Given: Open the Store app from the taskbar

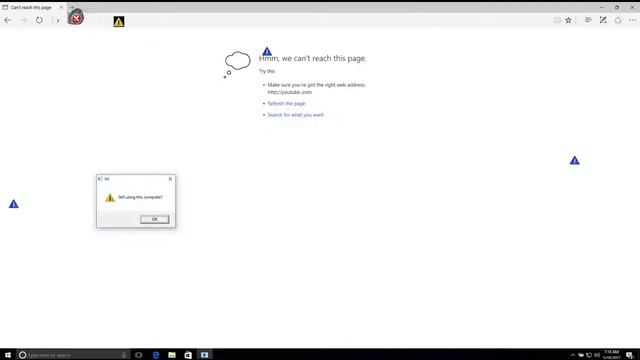Looking at the screenshot, I should pos(188,355).
